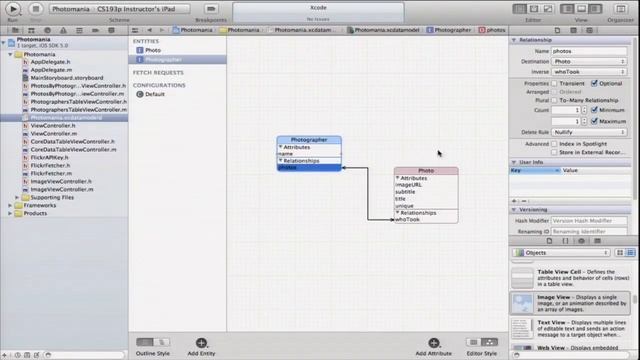This screenshot has height=360, width=640.
Task: Show the Quick Help inspector tab
Action: (573, 30)
